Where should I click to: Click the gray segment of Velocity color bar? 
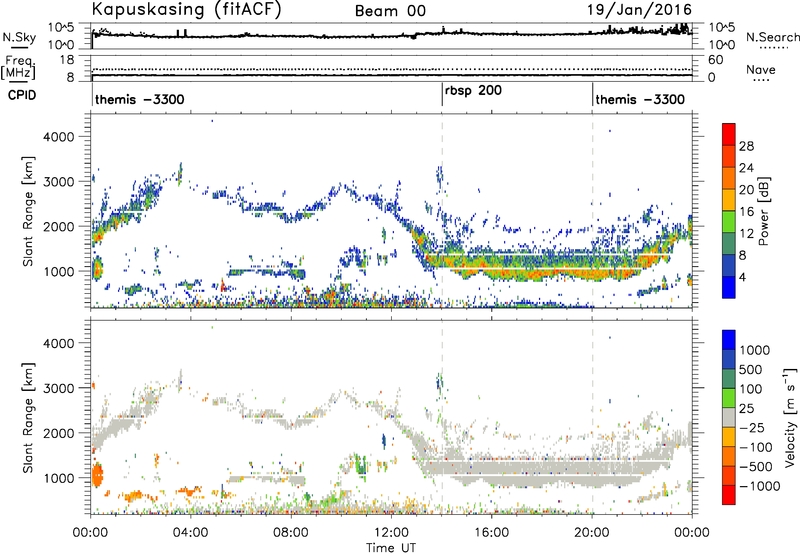coord(729,417)
